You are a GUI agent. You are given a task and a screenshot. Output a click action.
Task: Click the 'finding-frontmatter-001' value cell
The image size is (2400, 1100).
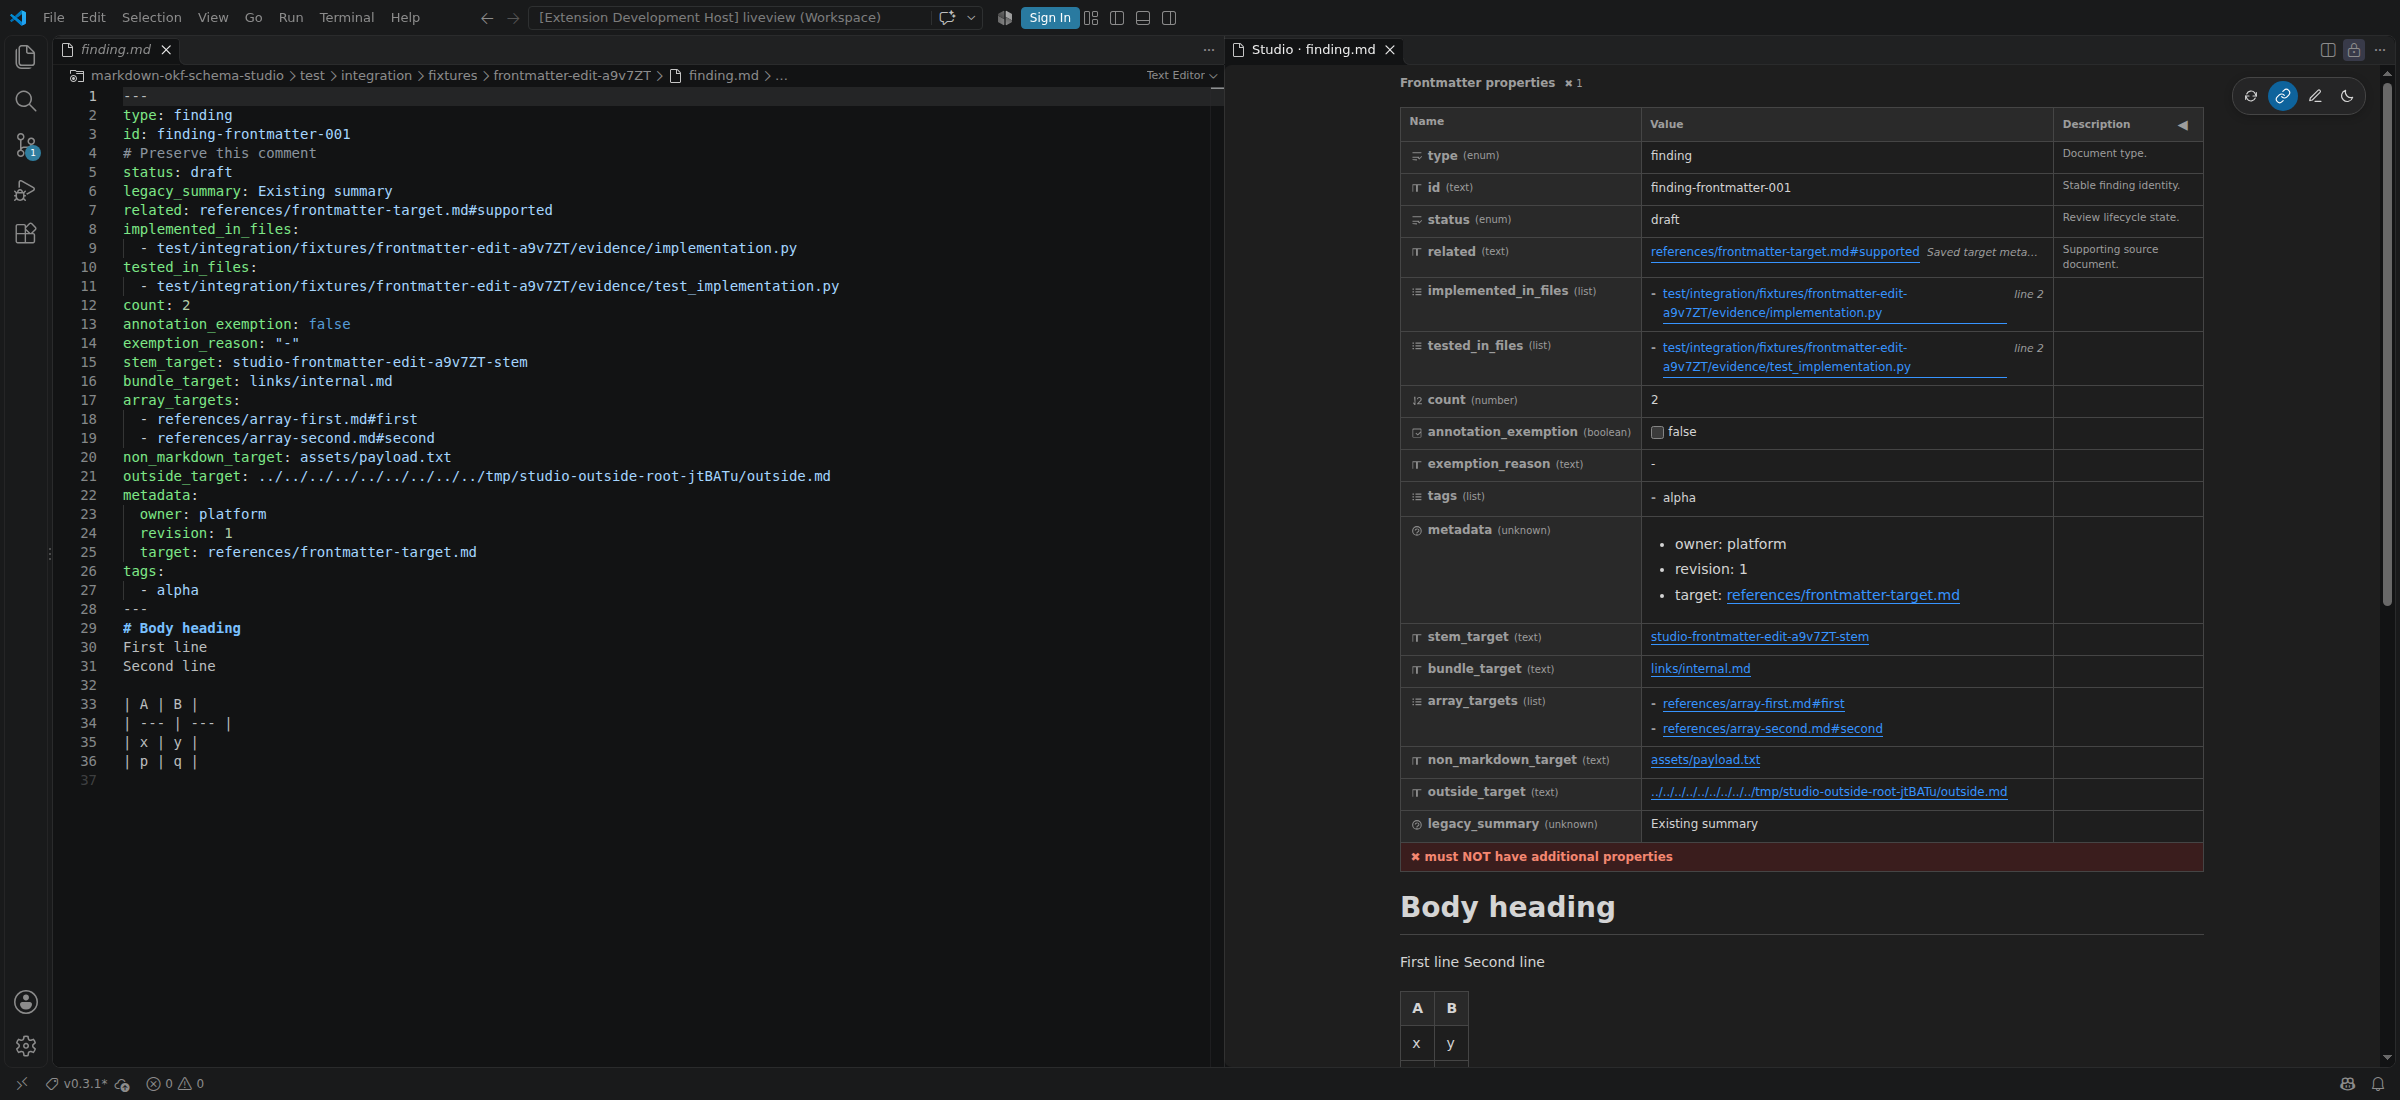(x=1846, y=189)
